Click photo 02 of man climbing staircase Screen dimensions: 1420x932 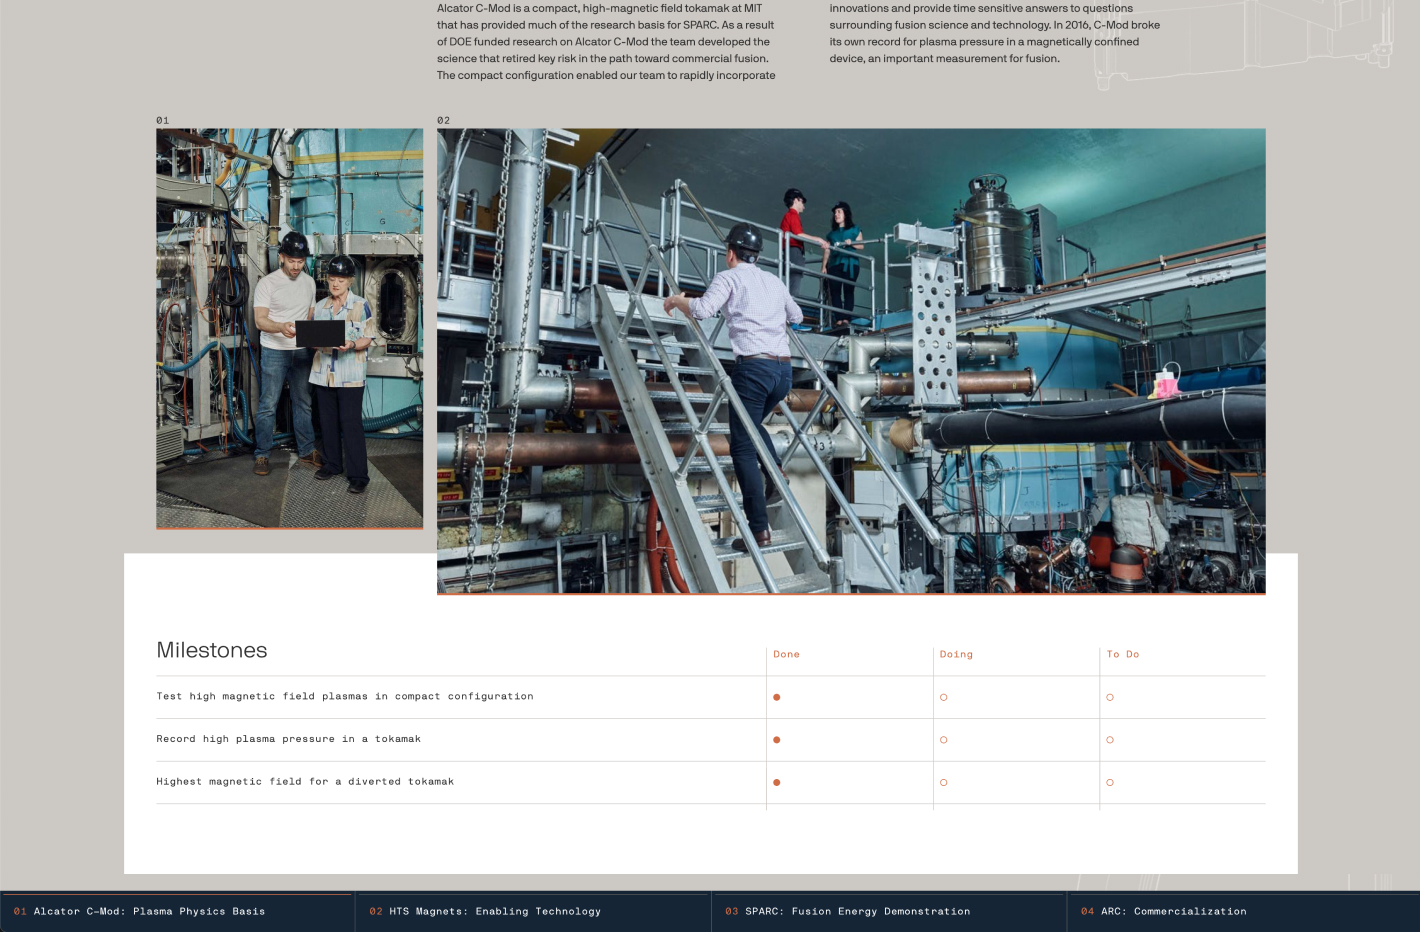tap(851, 361)
